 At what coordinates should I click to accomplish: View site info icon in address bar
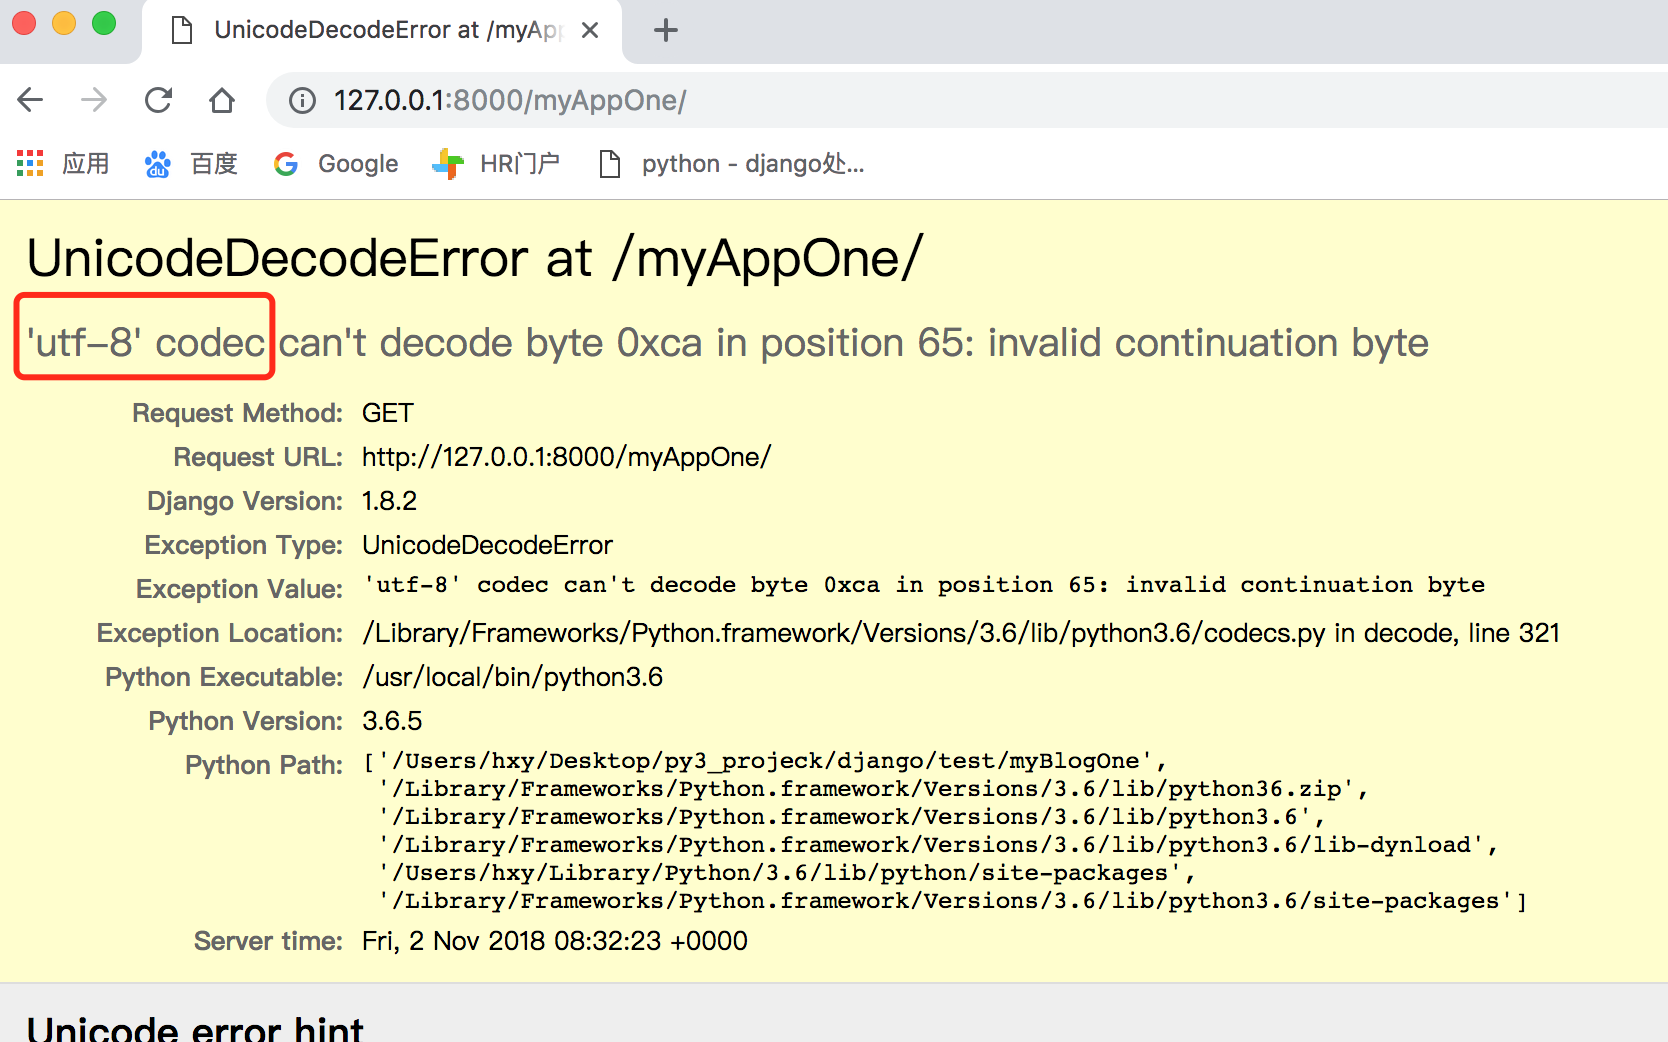(x=302, y=100)
